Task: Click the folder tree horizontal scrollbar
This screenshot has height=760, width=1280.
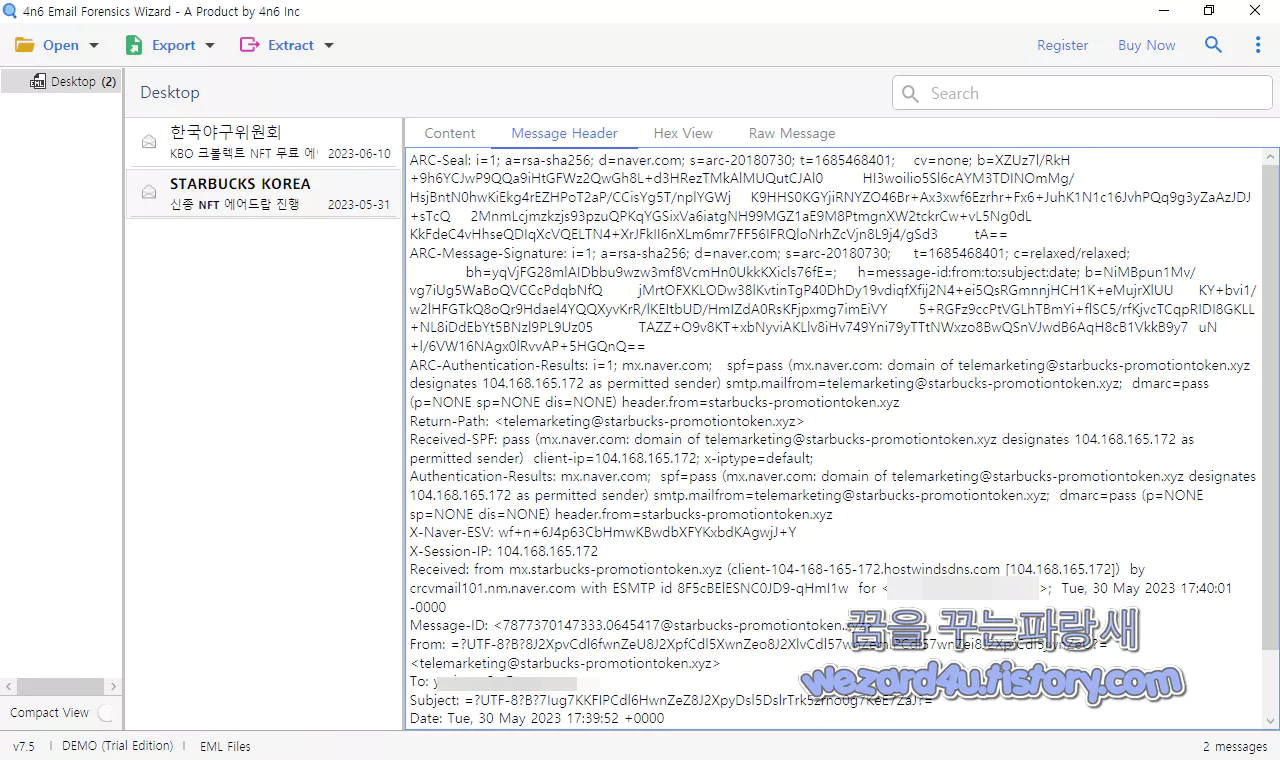Action: click(x=60, y=686)
